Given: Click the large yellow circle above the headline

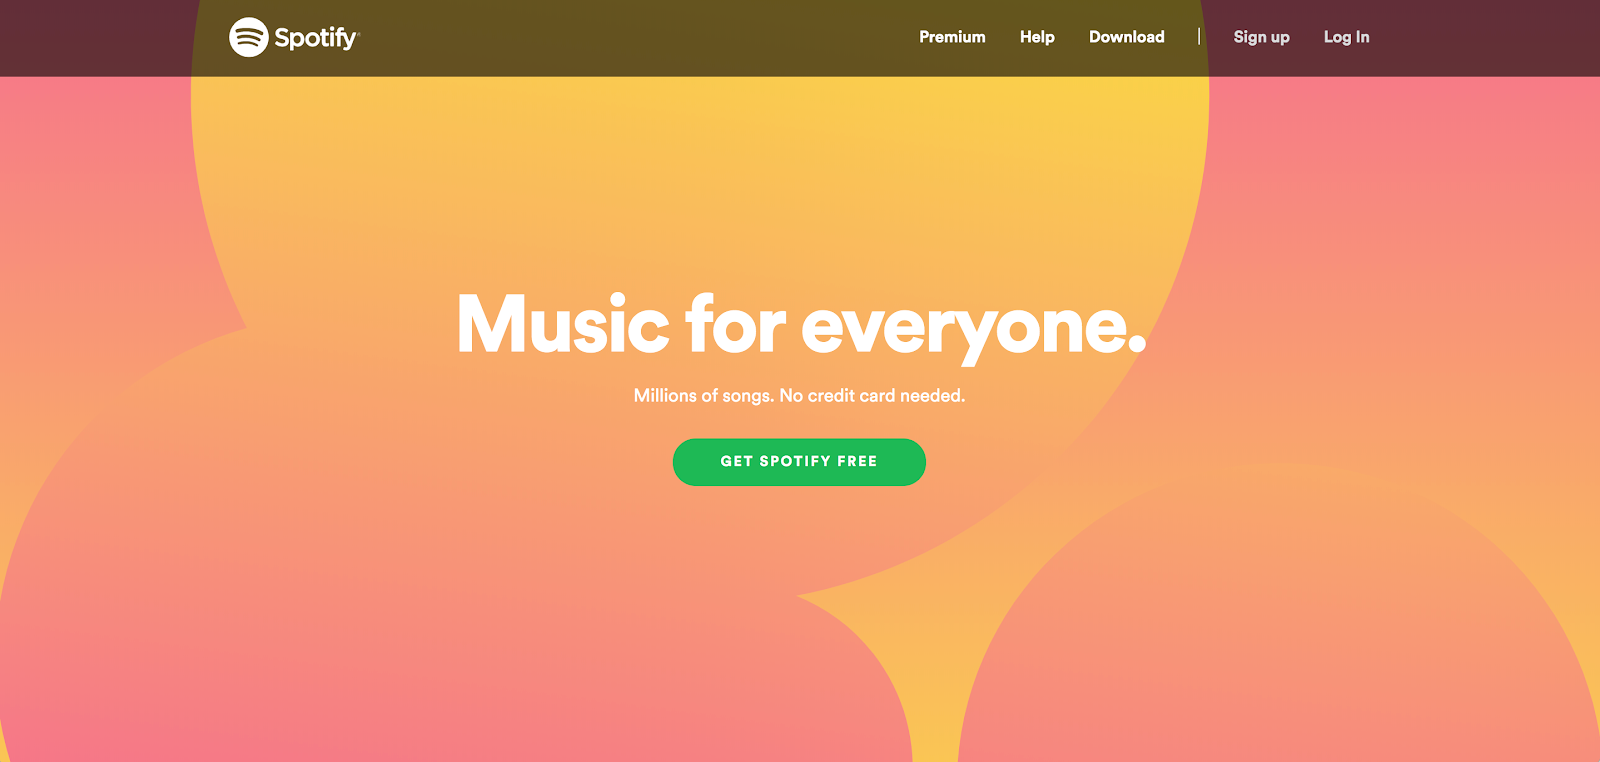Looking at the screenshot, I should (700, 180).
